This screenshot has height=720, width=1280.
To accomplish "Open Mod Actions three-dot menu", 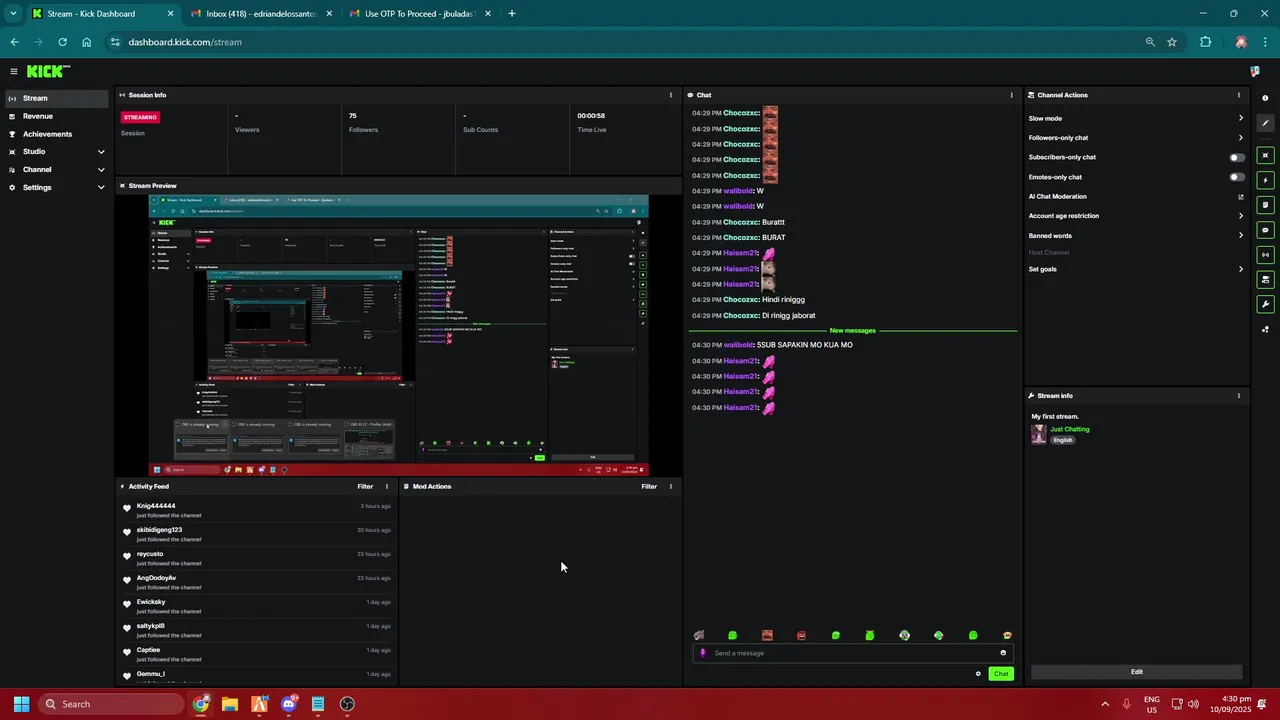I will (x=671, y=487).
